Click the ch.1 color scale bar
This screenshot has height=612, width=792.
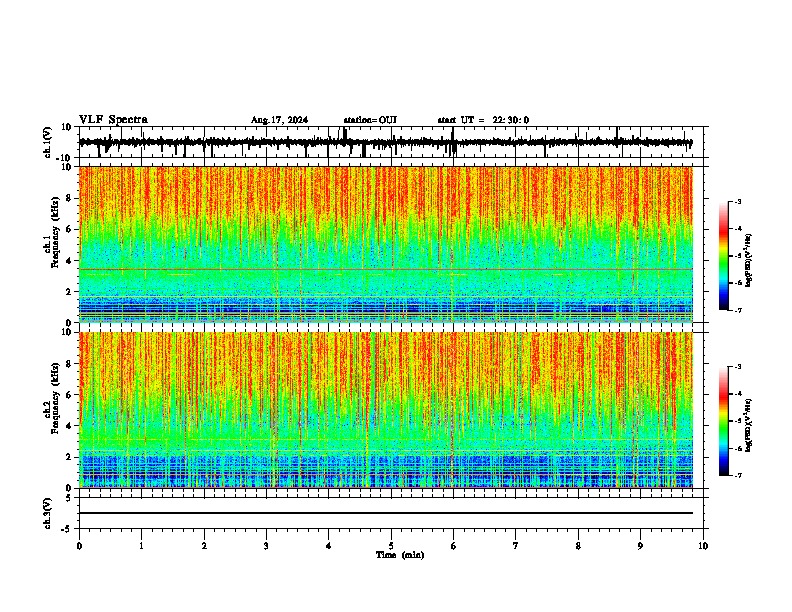(x=723, y=256)
